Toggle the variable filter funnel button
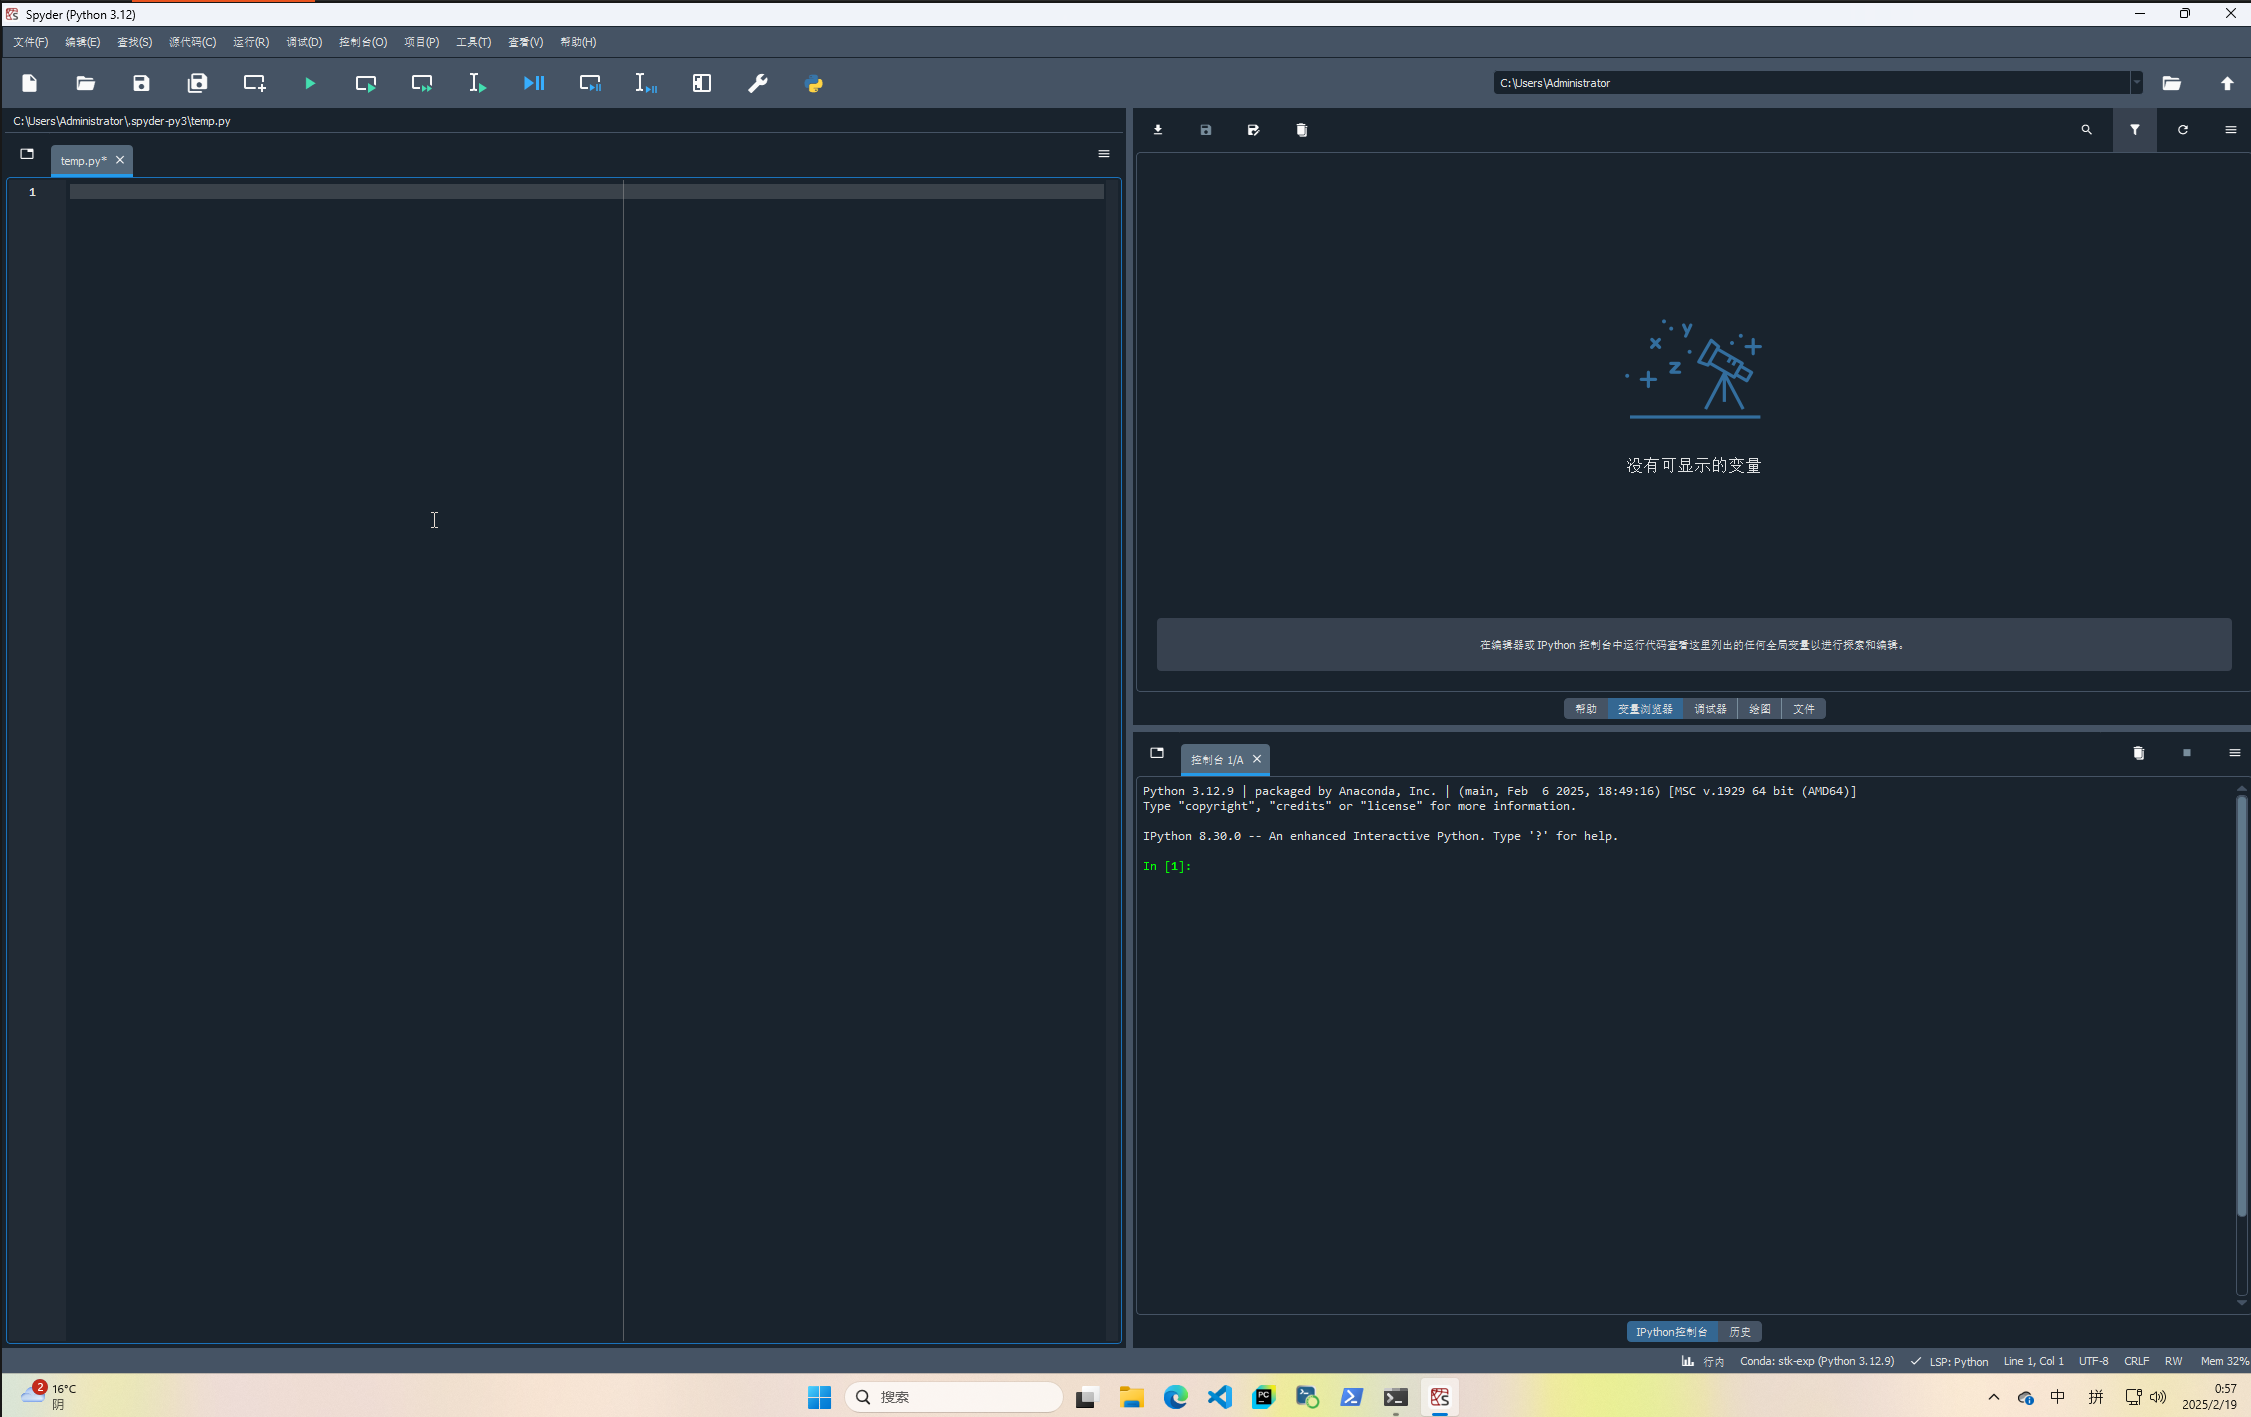The width and height of the screenshot is (2251, 1417). pyautogui.click(x=2134, y=130)
